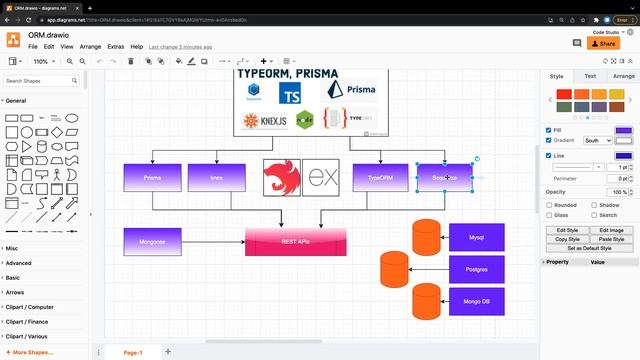Select the diamond shape in General palette

click(57, 132)
